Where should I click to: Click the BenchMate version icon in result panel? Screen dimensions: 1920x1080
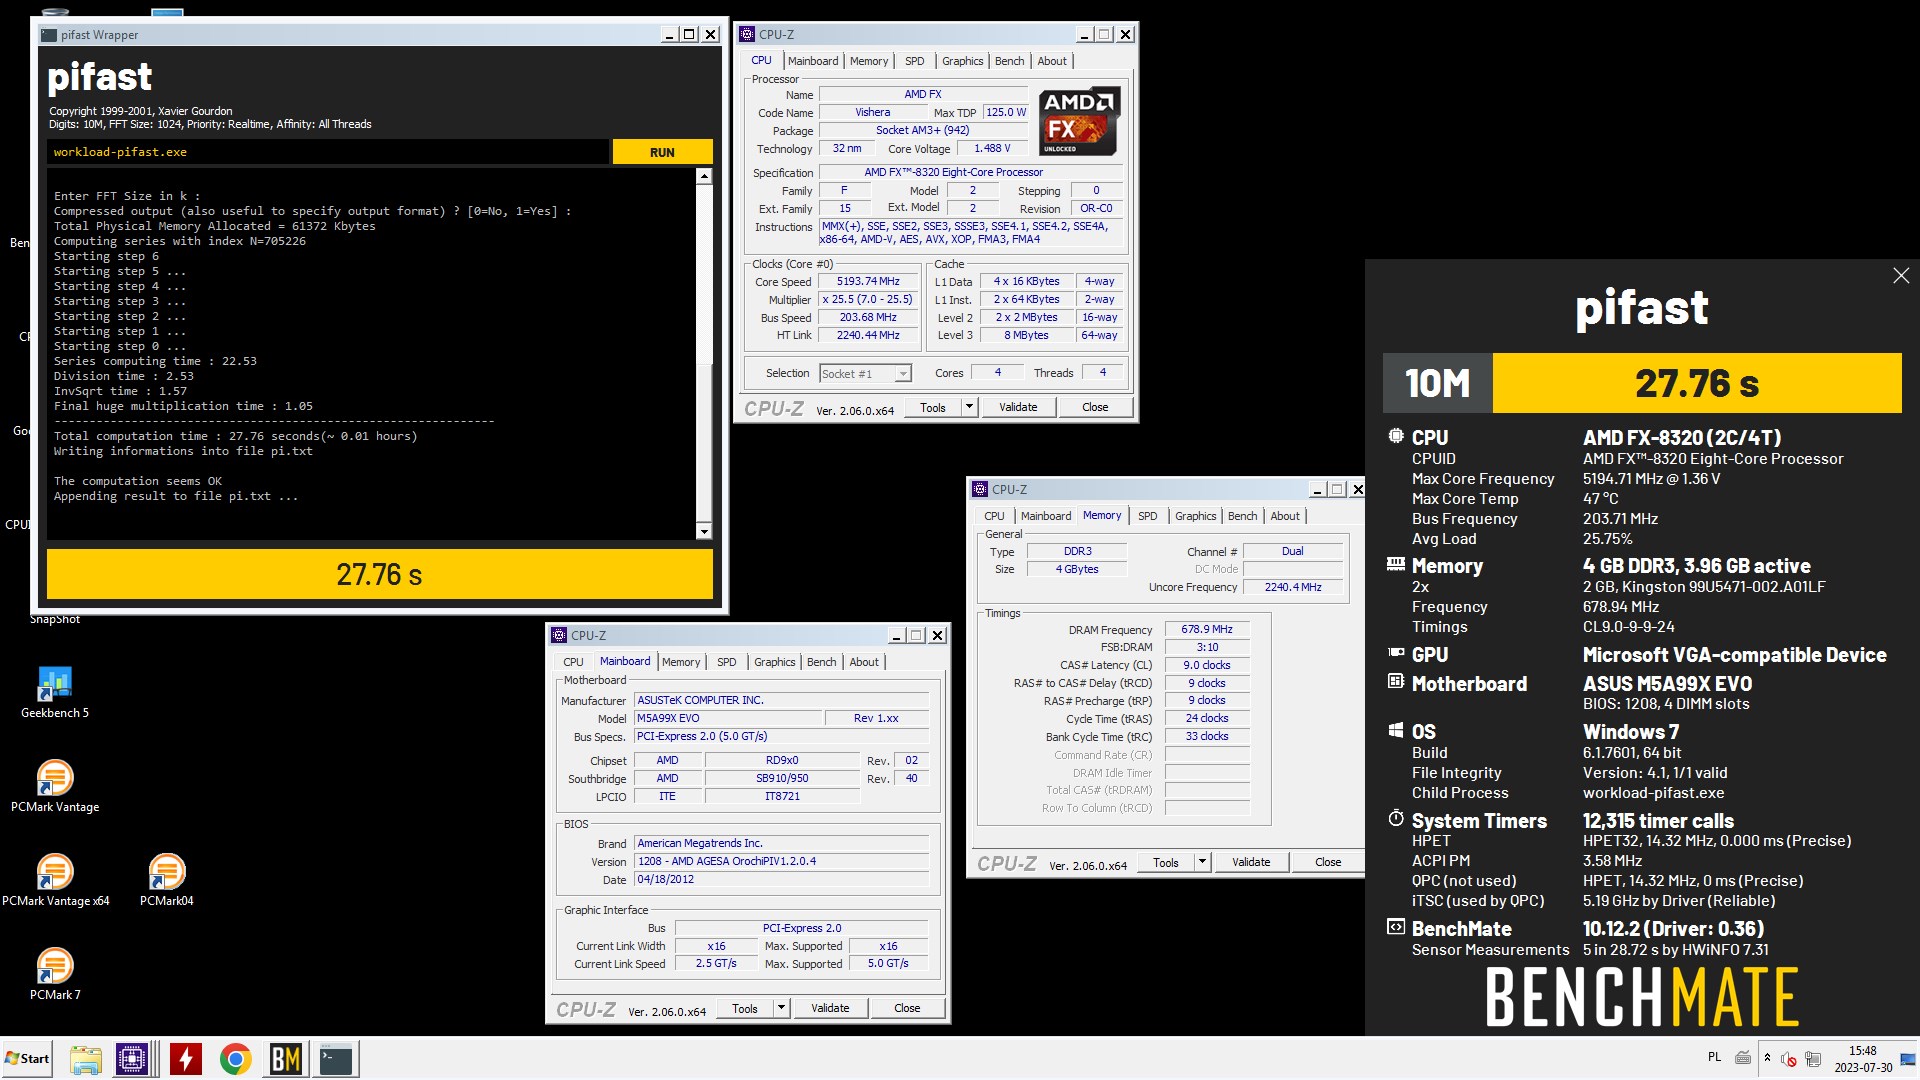tap(1396, 927)
